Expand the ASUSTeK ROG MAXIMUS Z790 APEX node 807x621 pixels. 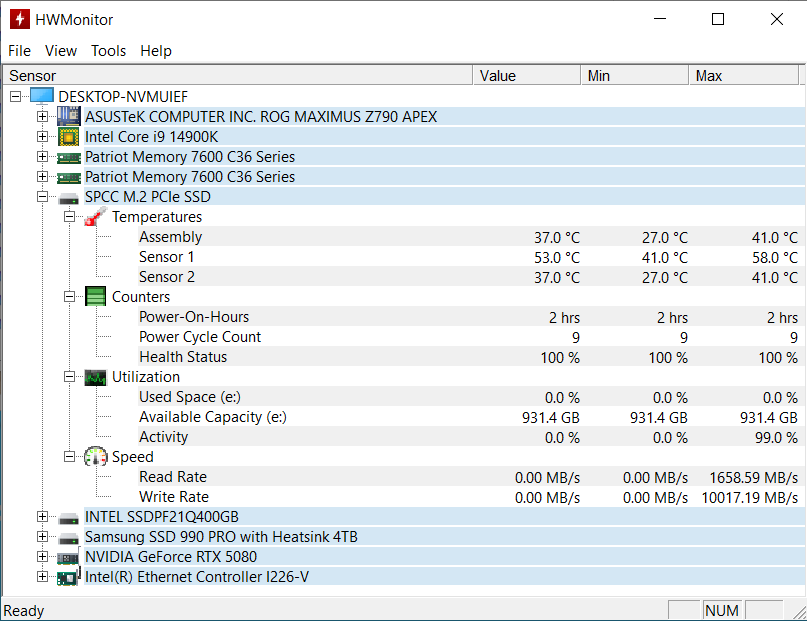(43, 116)
